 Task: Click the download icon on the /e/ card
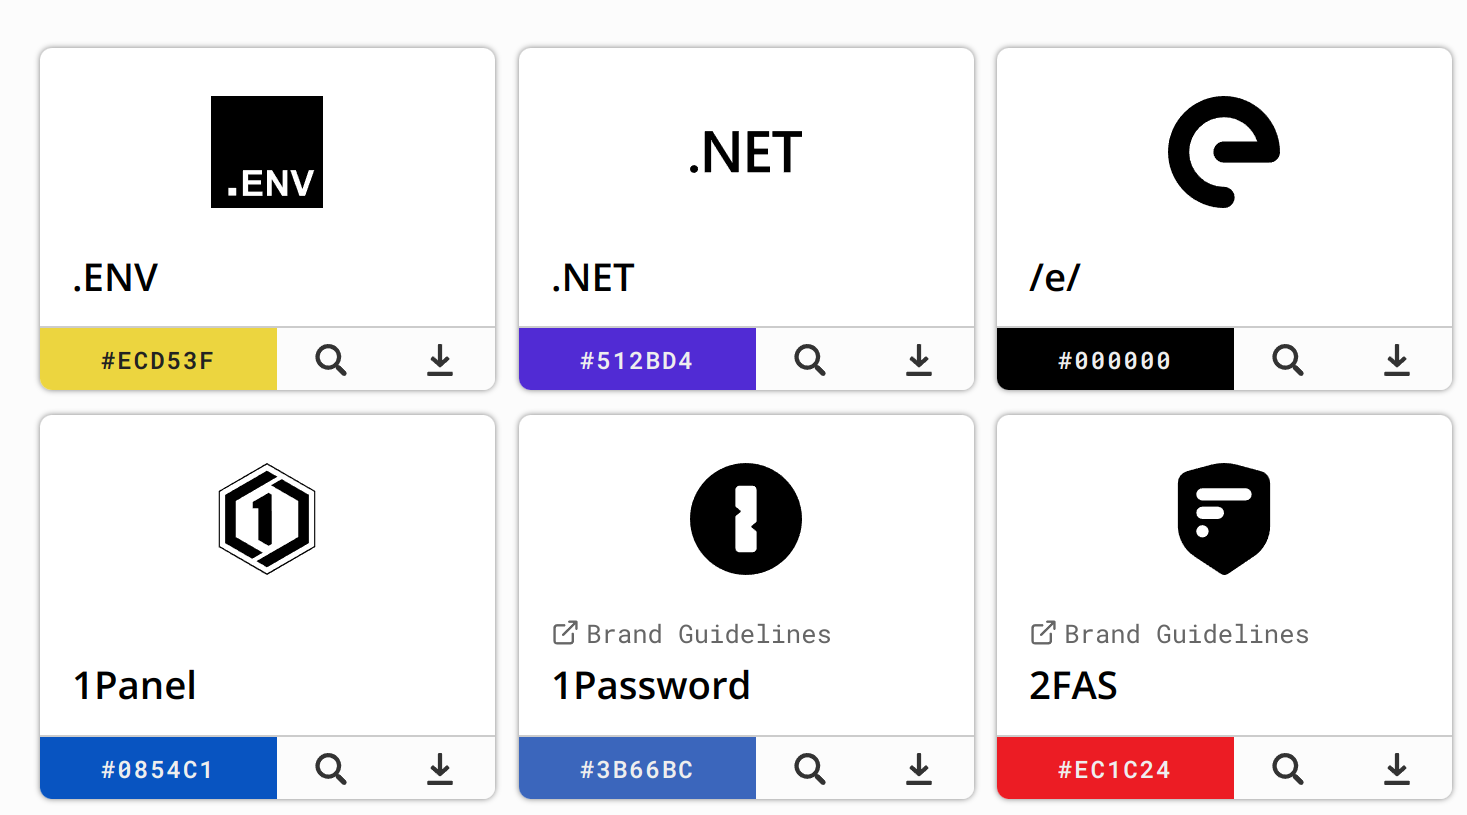(x=1397, y=359)
